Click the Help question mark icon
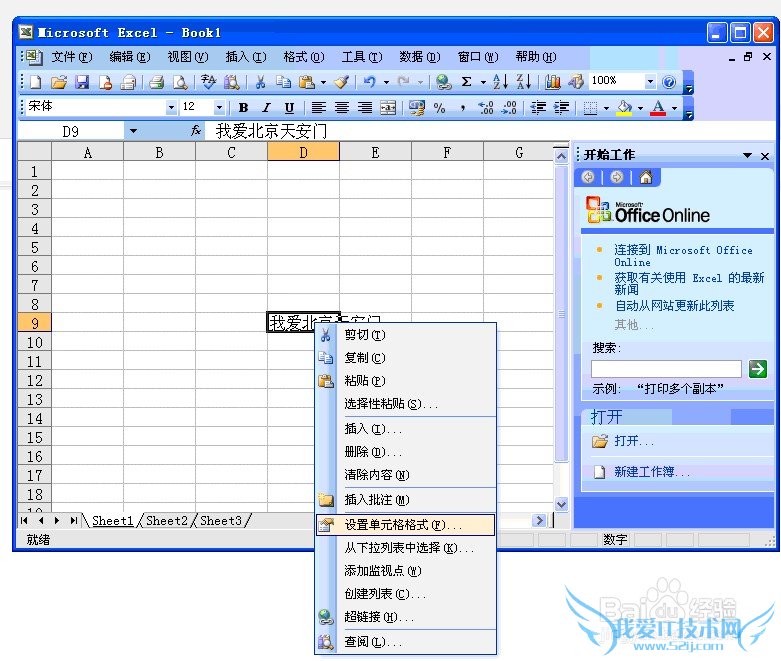The image size is (781, 661). 669,82
